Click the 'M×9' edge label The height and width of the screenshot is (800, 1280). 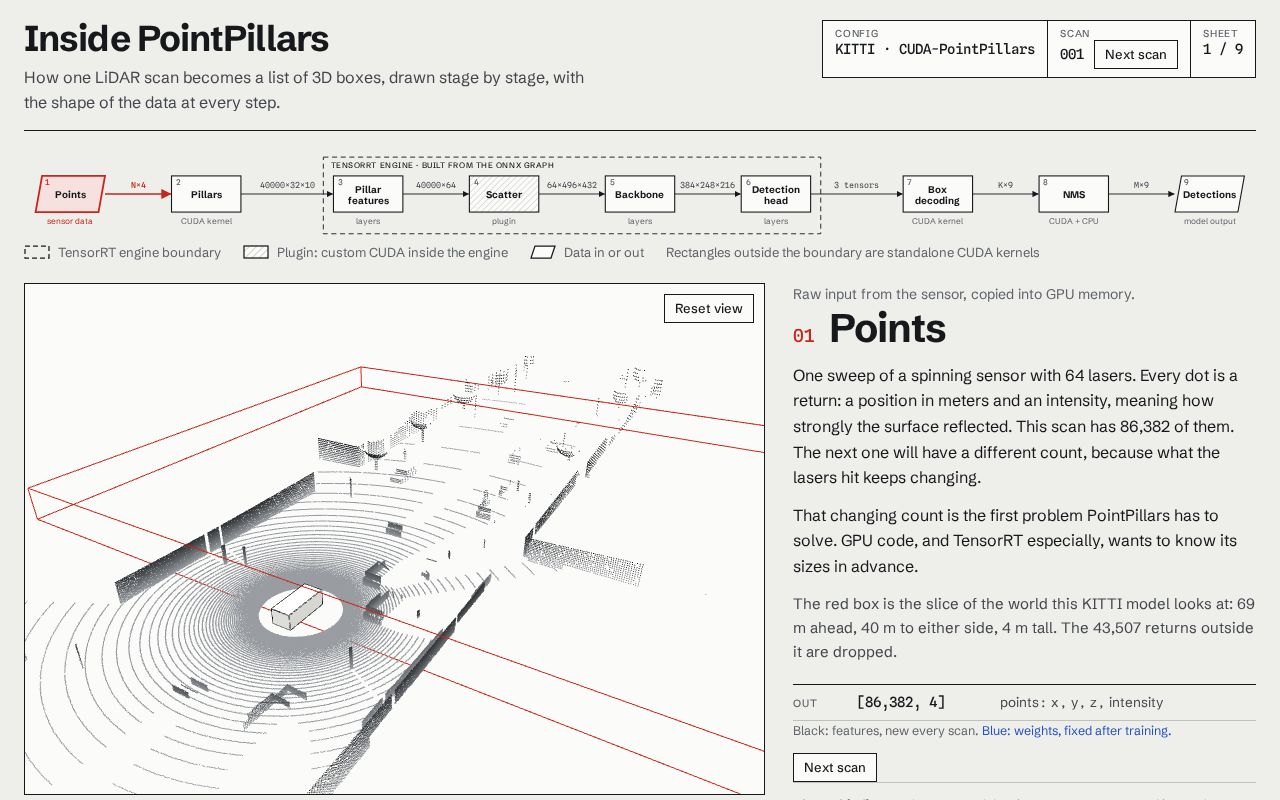(x=1141, y=185)
